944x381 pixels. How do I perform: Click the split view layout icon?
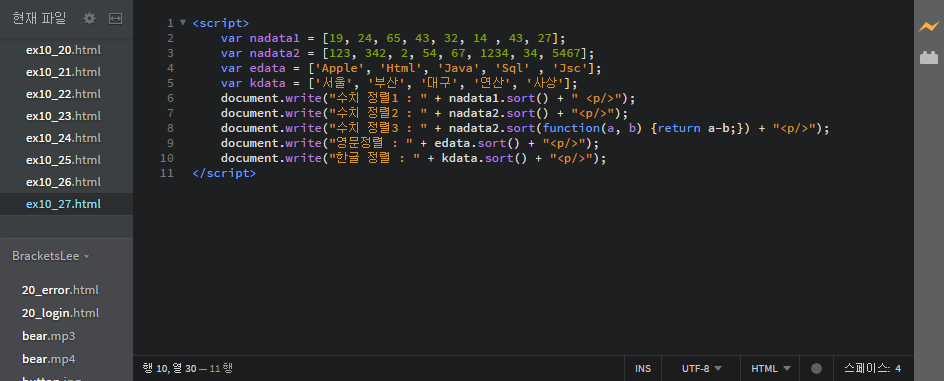click(115, 19)
